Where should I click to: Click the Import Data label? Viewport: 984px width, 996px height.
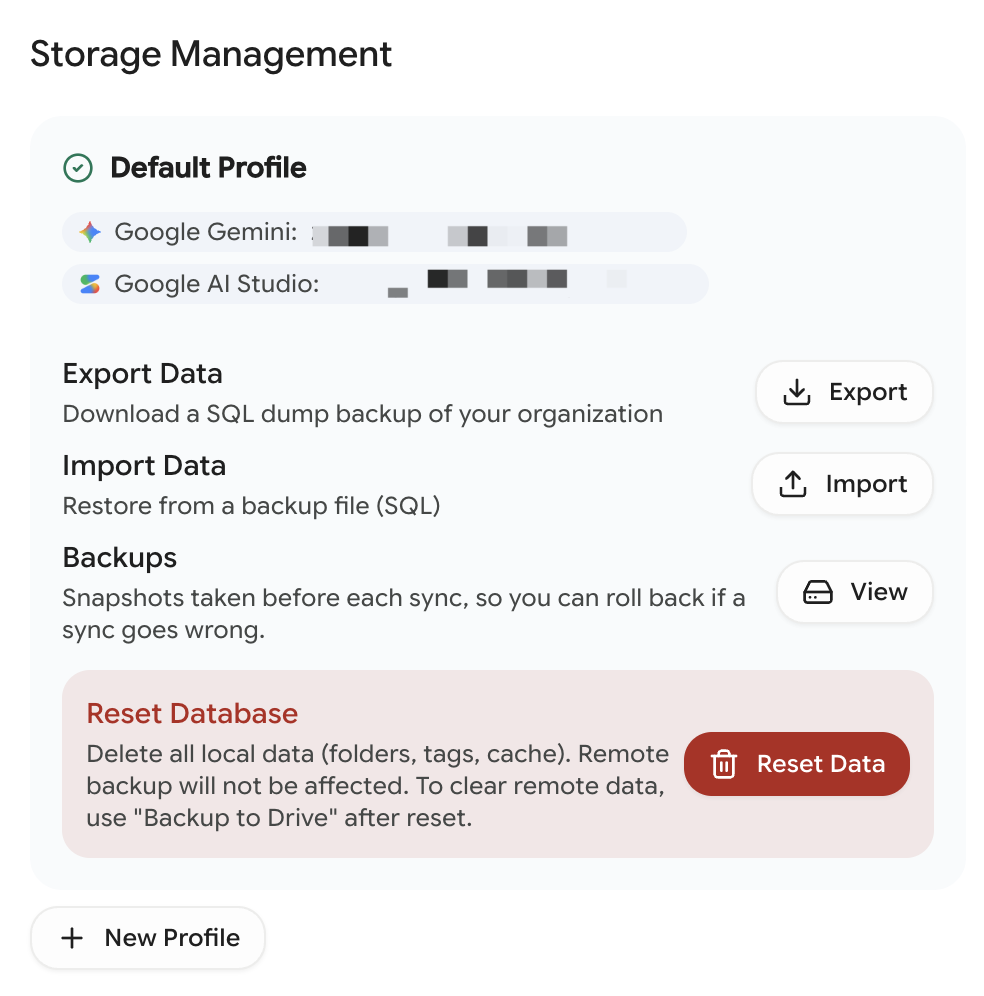pyautogui.click(x=144, y=466)
